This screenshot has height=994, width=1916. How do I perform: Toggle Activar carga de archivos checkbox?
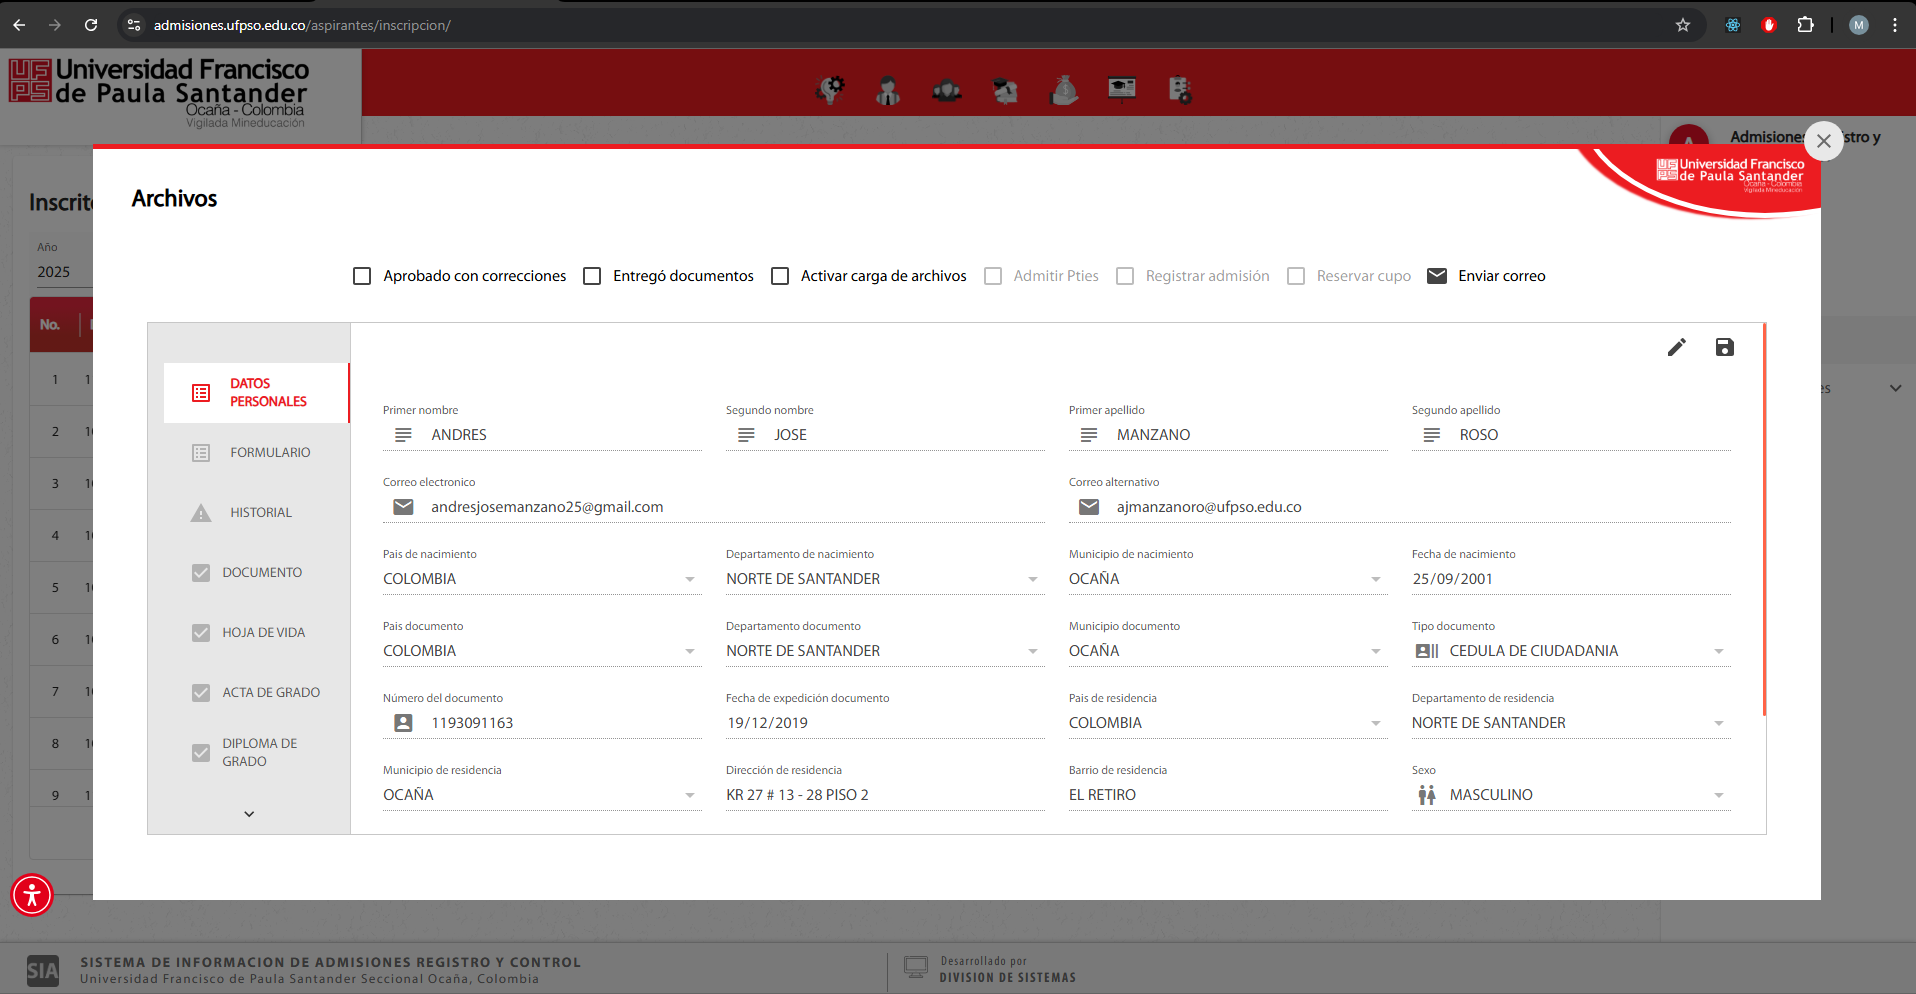780,276
